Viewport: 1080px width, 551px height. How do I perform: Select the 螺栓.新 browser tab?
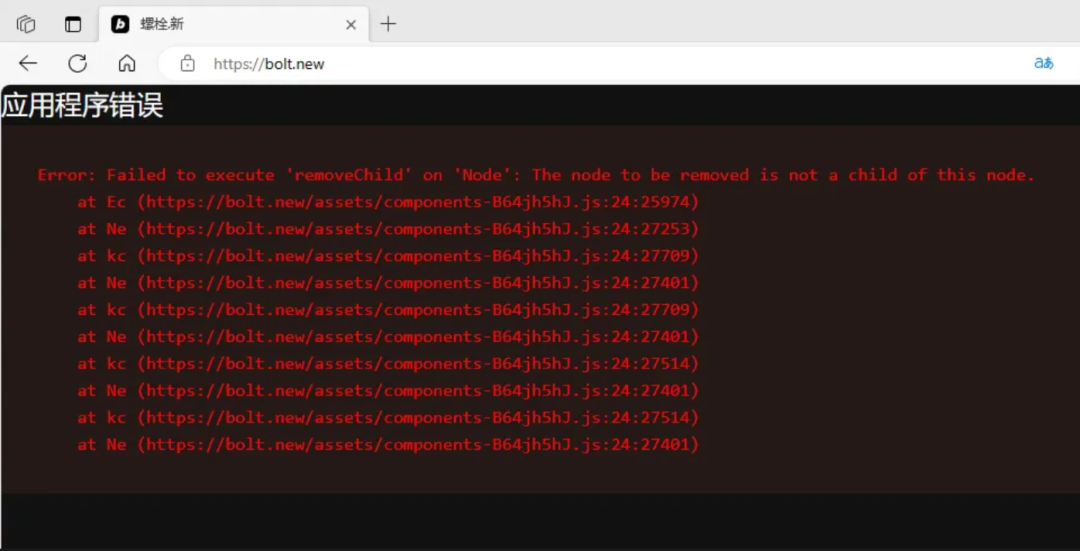point(233,24)
